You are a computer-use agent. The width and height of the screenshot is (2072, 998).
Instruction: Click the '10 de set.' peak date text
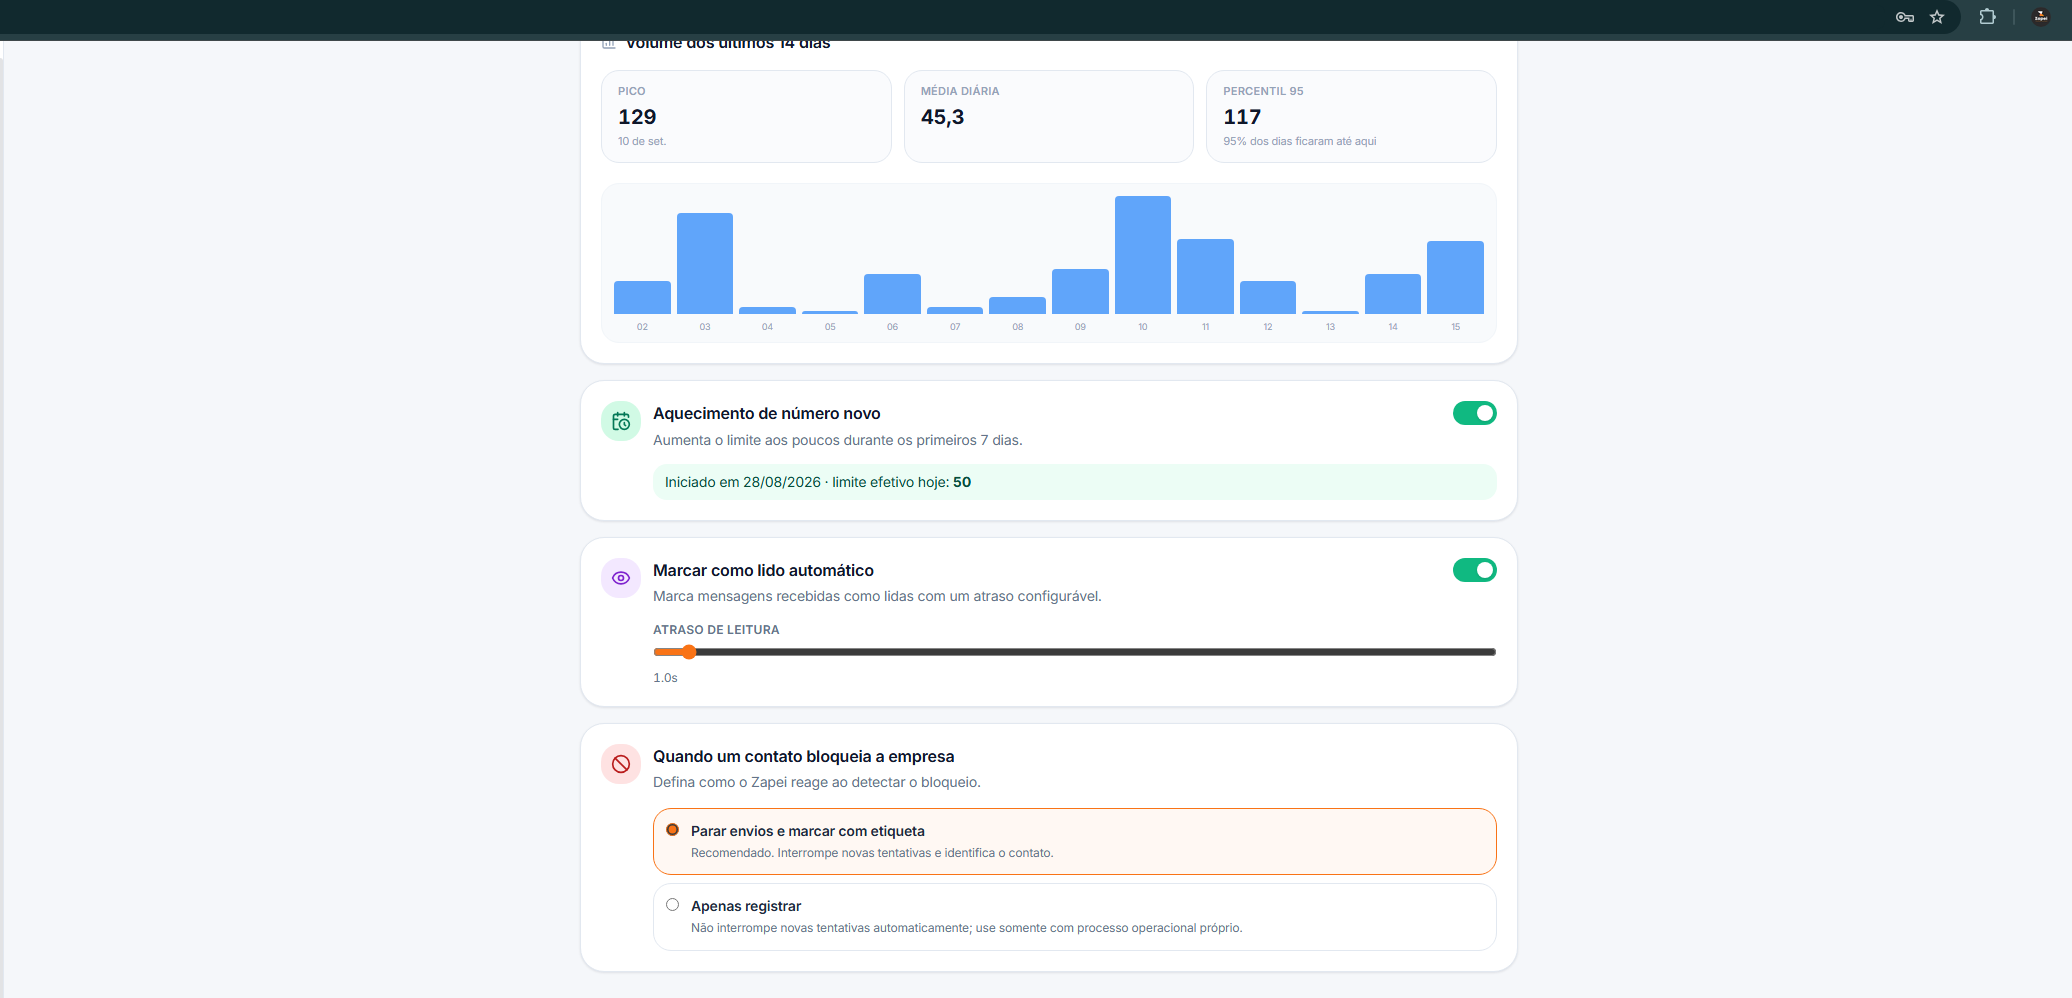[642, 141]
